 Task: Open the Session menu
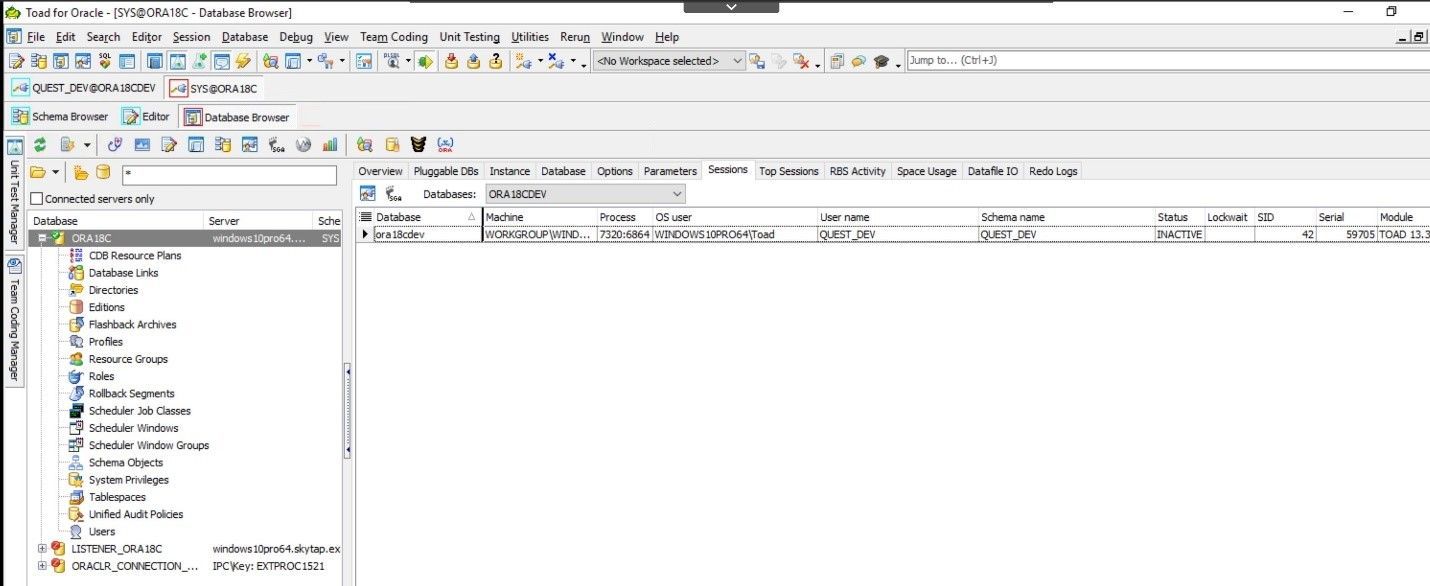pos(191,37)
